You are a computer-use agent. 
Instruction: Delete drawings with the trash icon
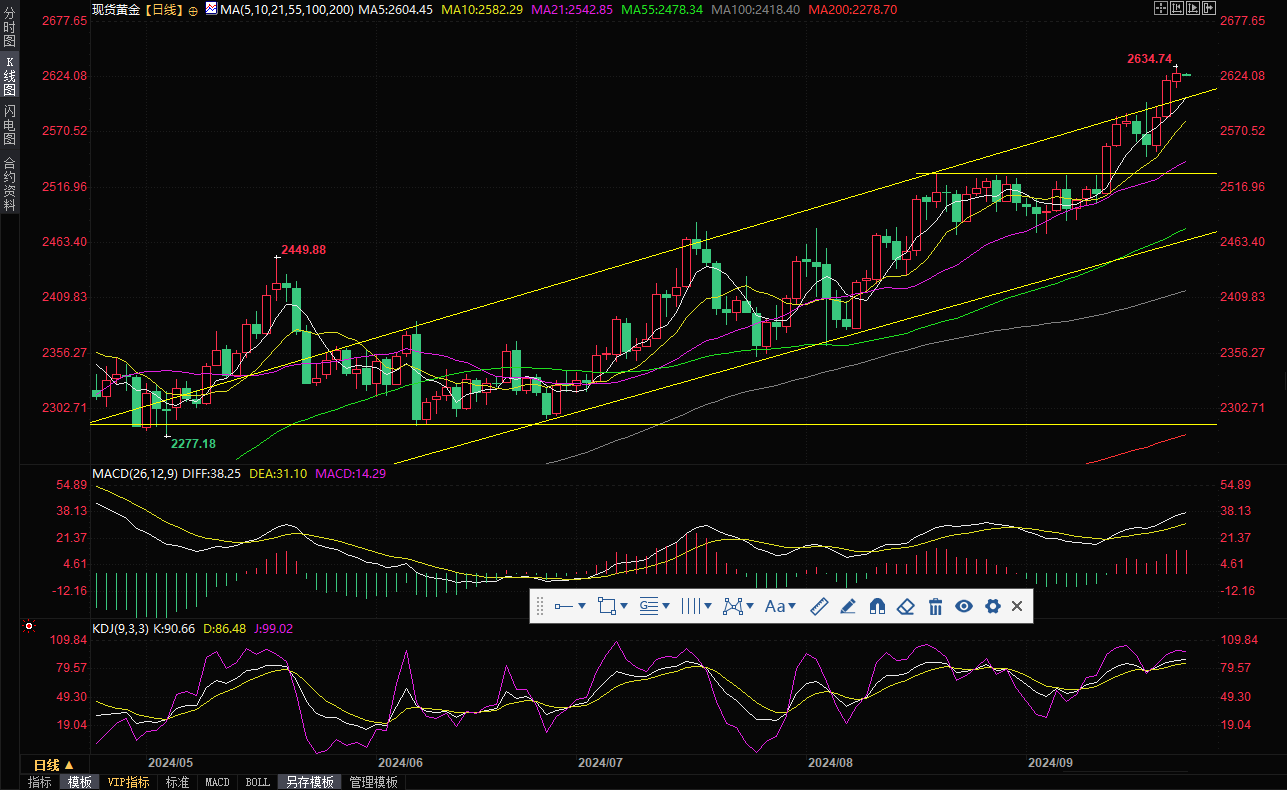(935, 606)
